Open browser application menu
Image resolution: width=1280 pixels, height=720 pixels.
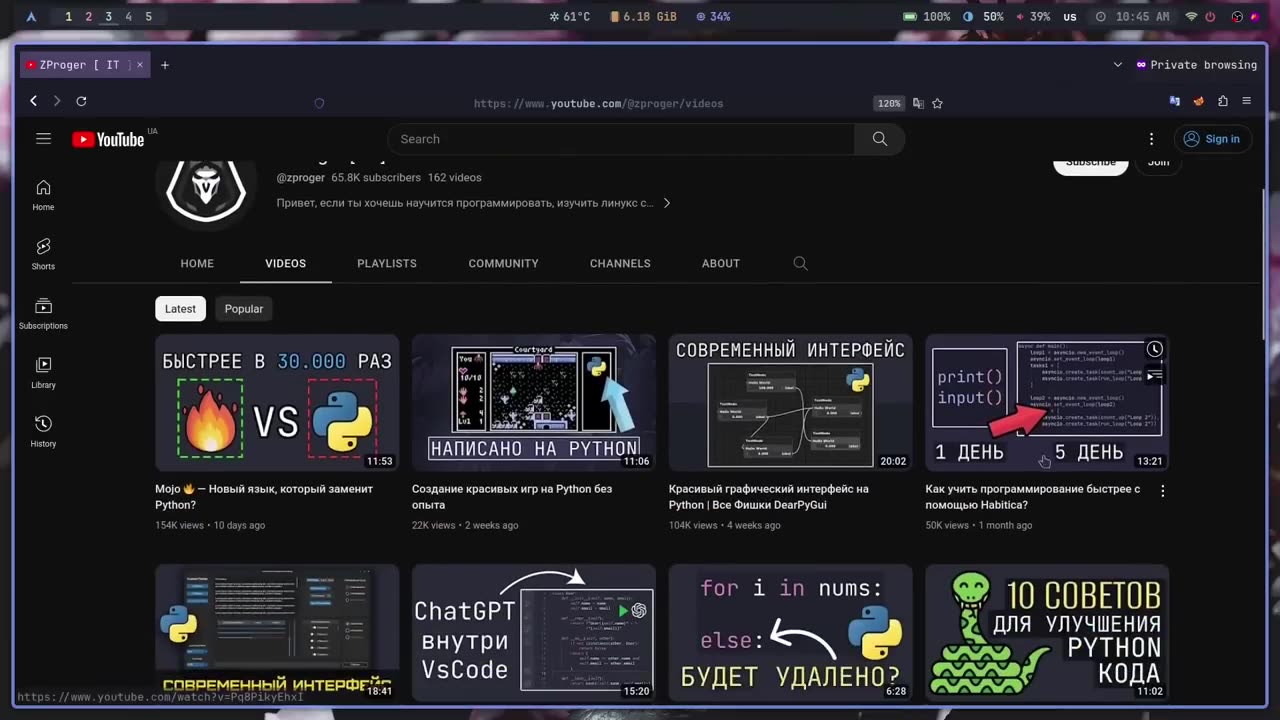(1246, 101)
